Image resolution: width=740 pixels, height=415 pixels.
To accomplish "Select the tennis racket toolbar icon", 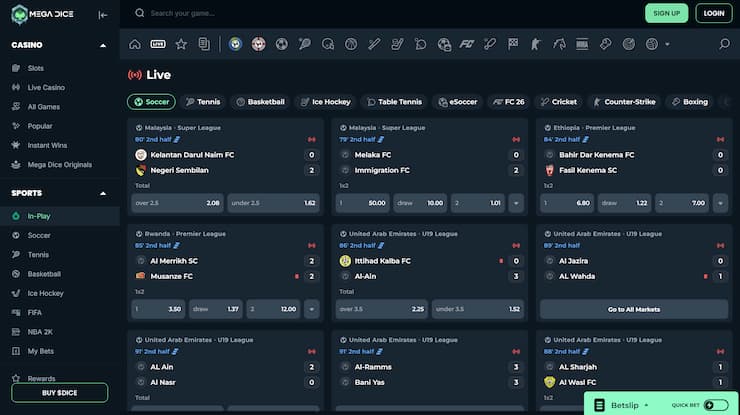I will tap(305, 44).
